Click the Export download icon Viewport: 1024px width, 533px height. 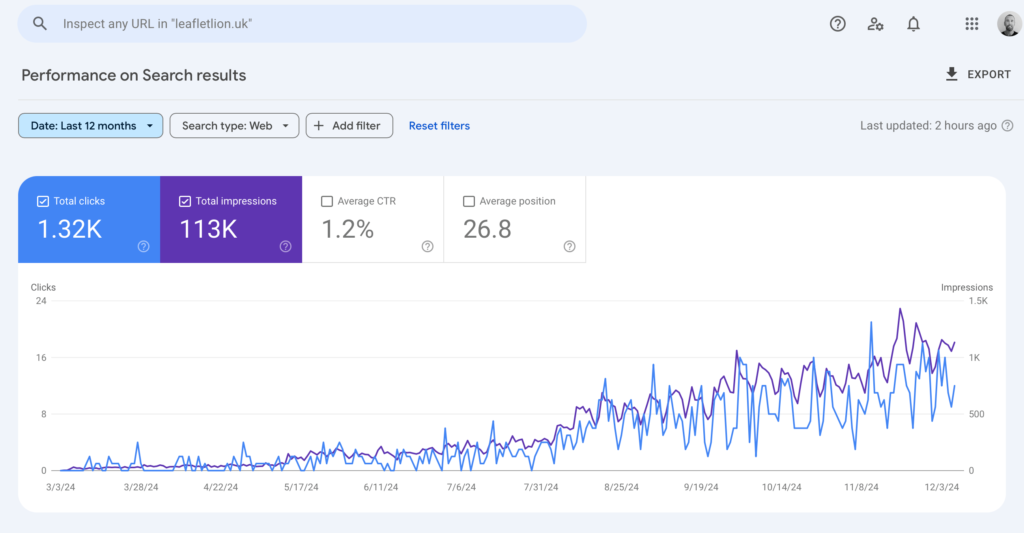(952, 74)
